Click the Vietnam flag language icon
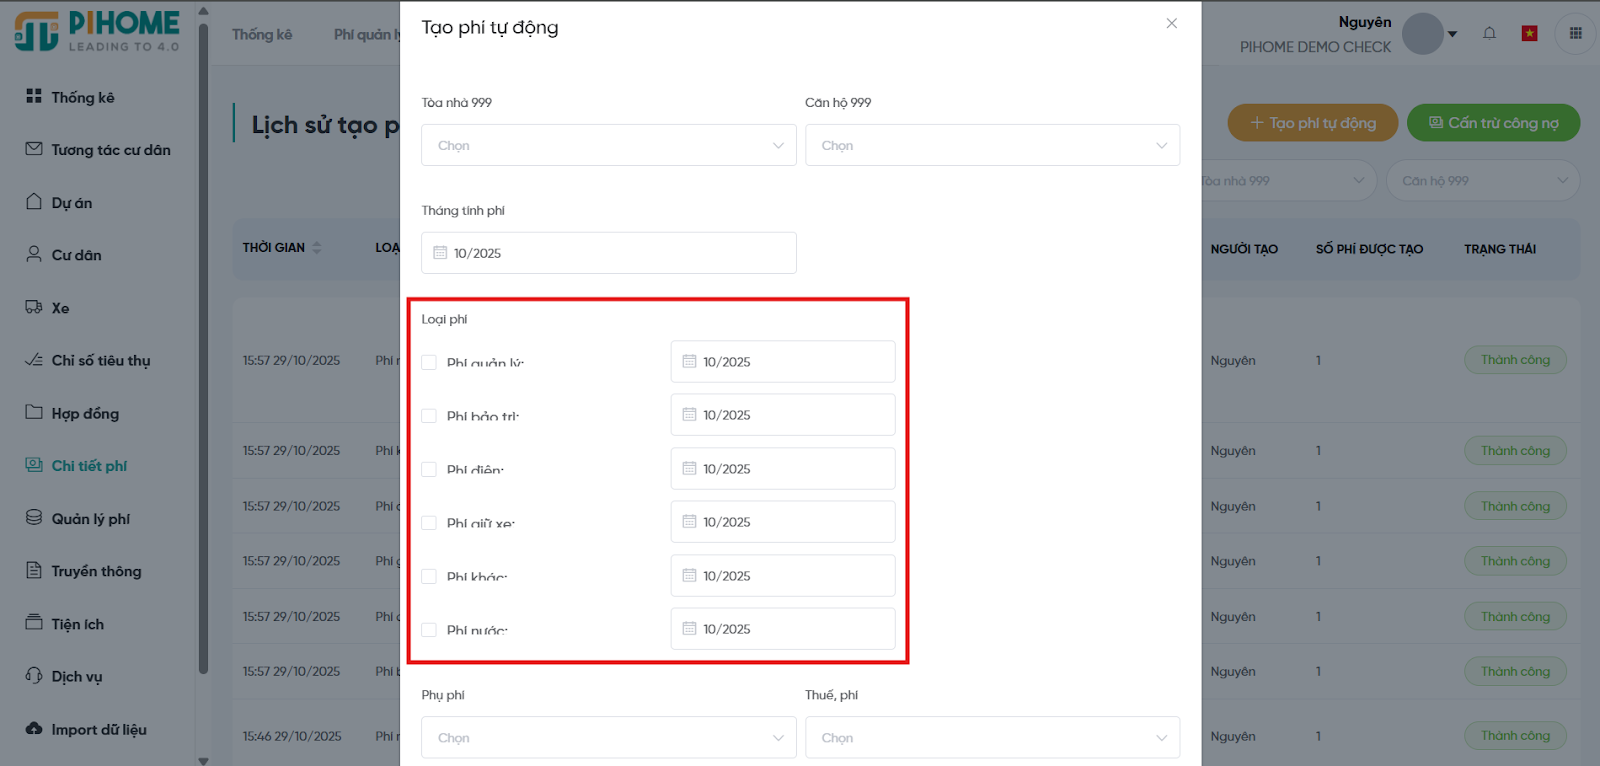Viewport: 1600px width, 766px height. [x=1529, y=33]
